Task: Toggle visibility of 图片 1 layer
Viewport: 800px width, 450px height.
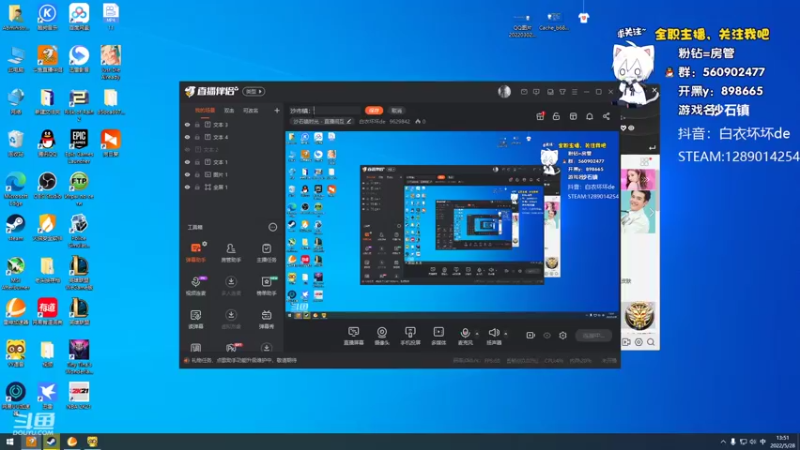Action: tap(187, 174)
